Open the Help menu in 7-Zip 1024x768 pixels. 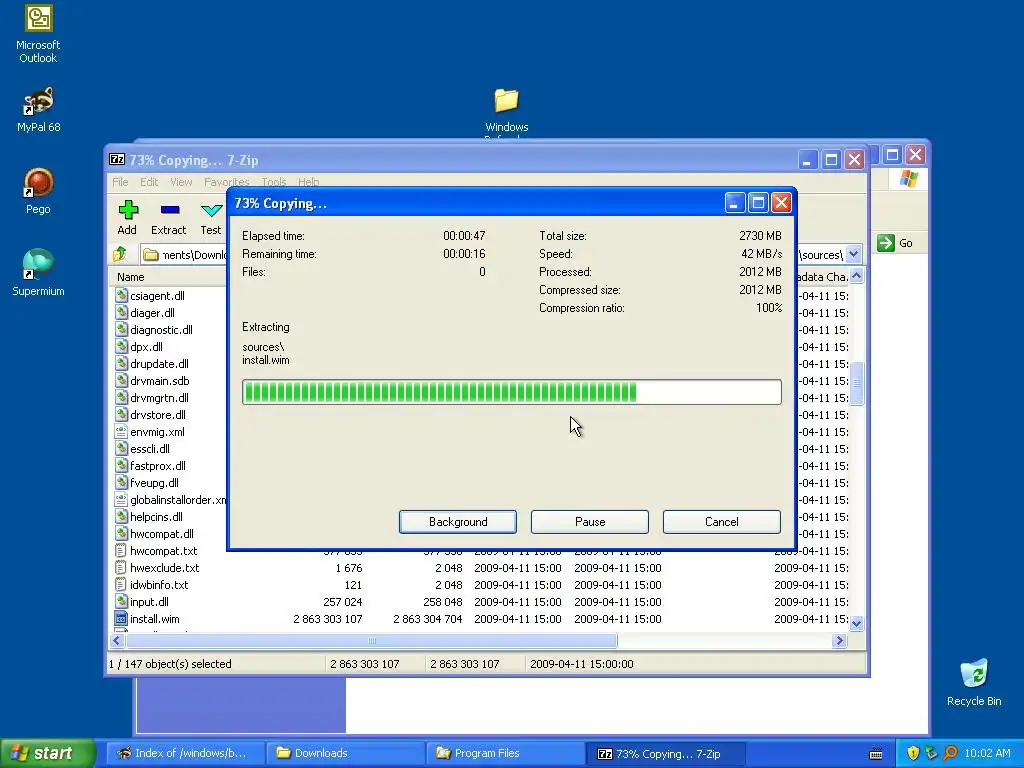click(x=308, y=182)
